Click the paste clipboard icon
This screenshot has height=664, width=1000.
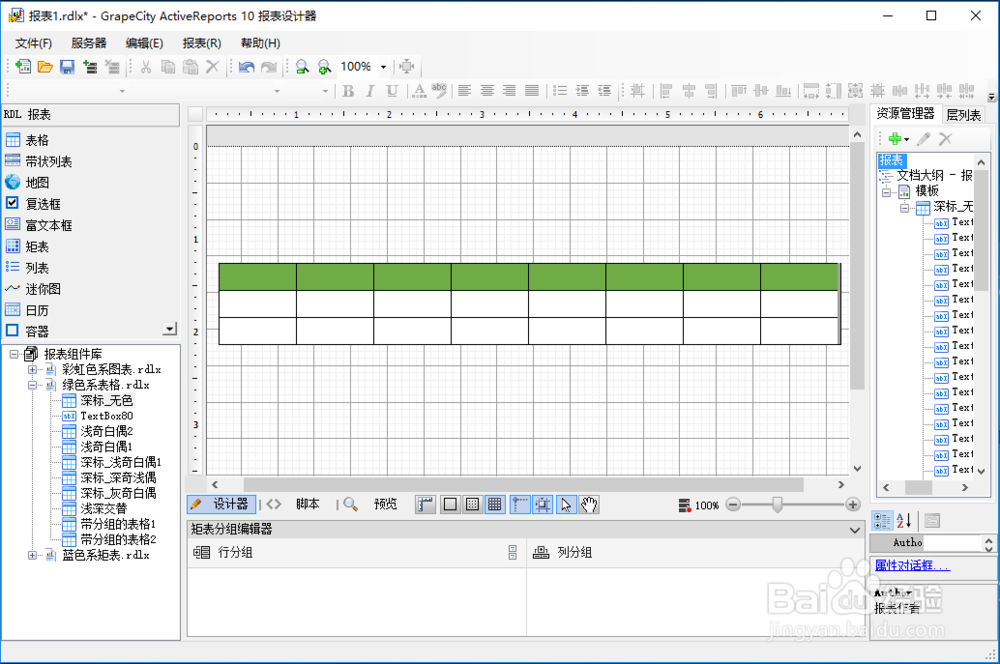190,66
